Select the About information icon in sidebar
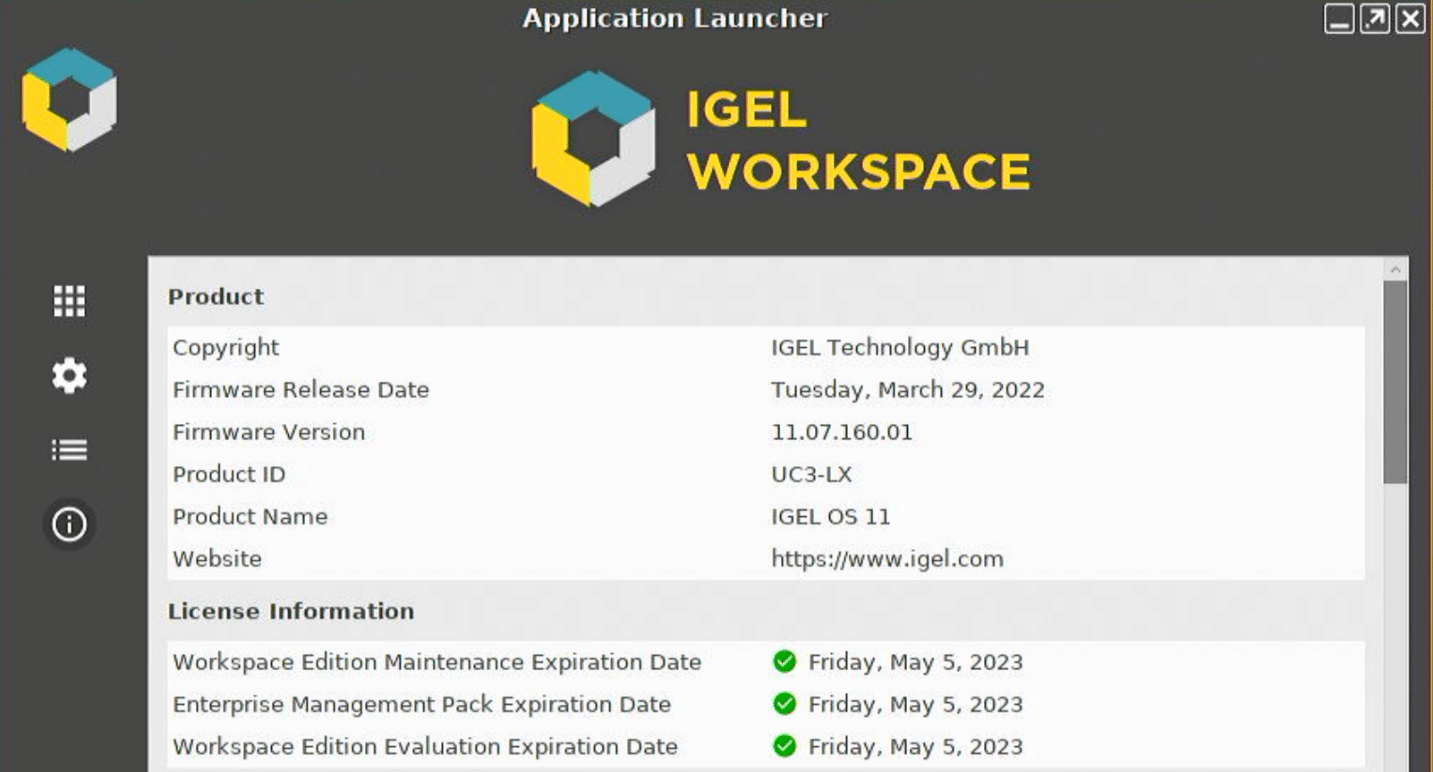 click(69, 524)
